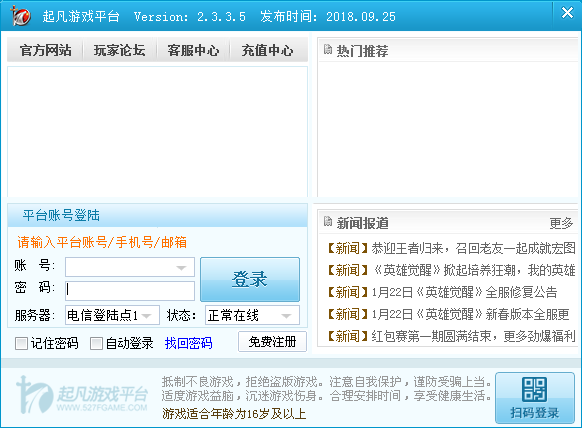Toggle the 自动登录 checkbox
The image size is (582, 428).
pyautogui.click(x=97, y=343)
